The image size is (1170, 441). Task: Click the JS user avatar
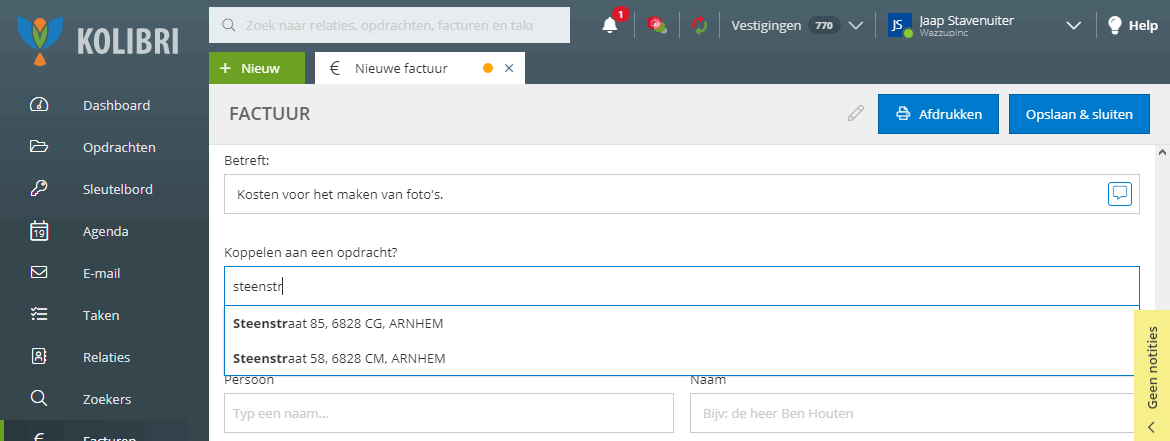[900, 25]
